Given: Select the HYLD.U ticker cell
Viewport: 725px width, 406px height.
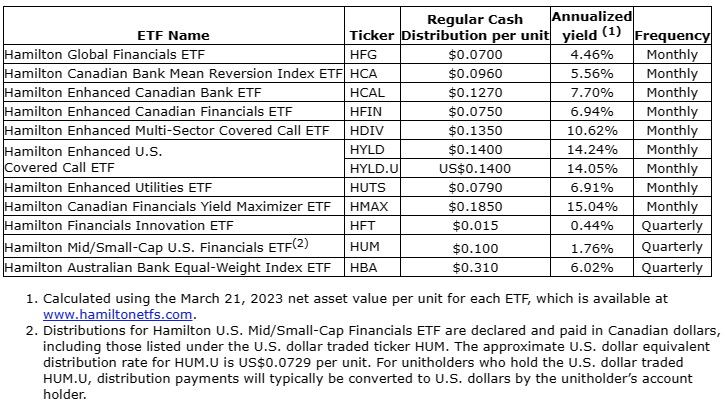Looking at the screenshot, I should click(x=372, y=168).
